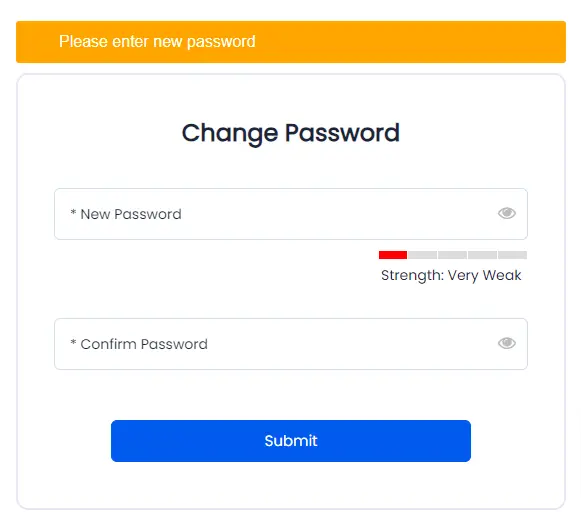Click the asterisk before New Password
The width and height of the screenshot is (581, 522).
point(73,212)
